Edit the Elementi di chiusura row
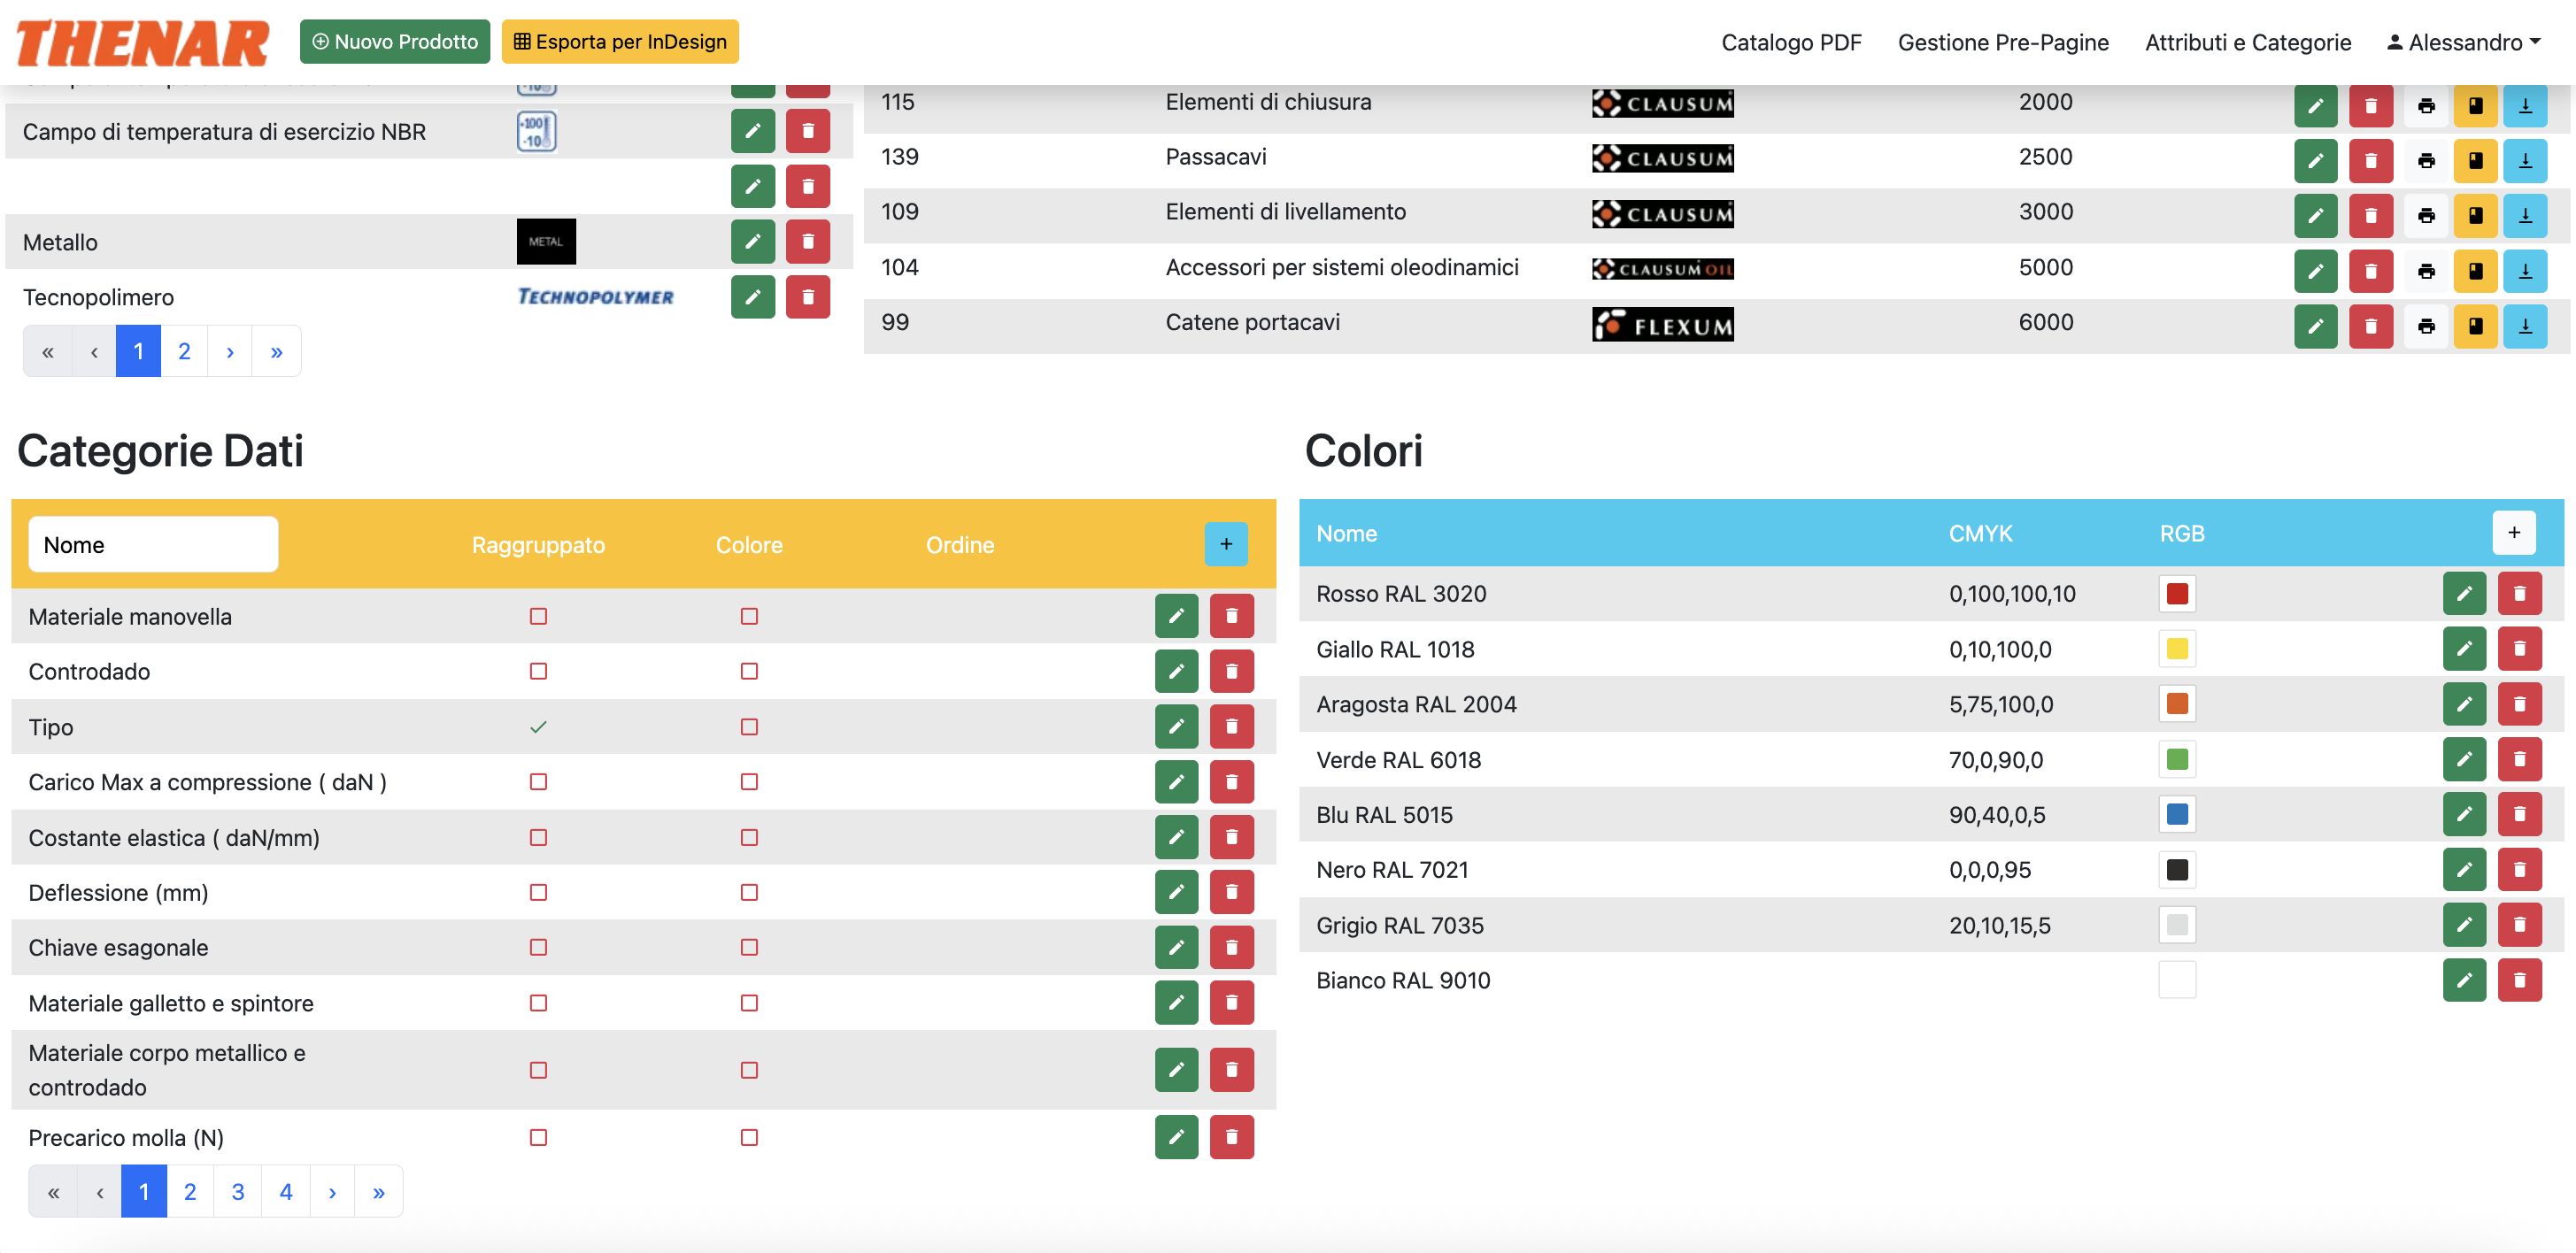This screenshot has width=2576, height=1253. pyautogui.click(x=2315, y=105)
